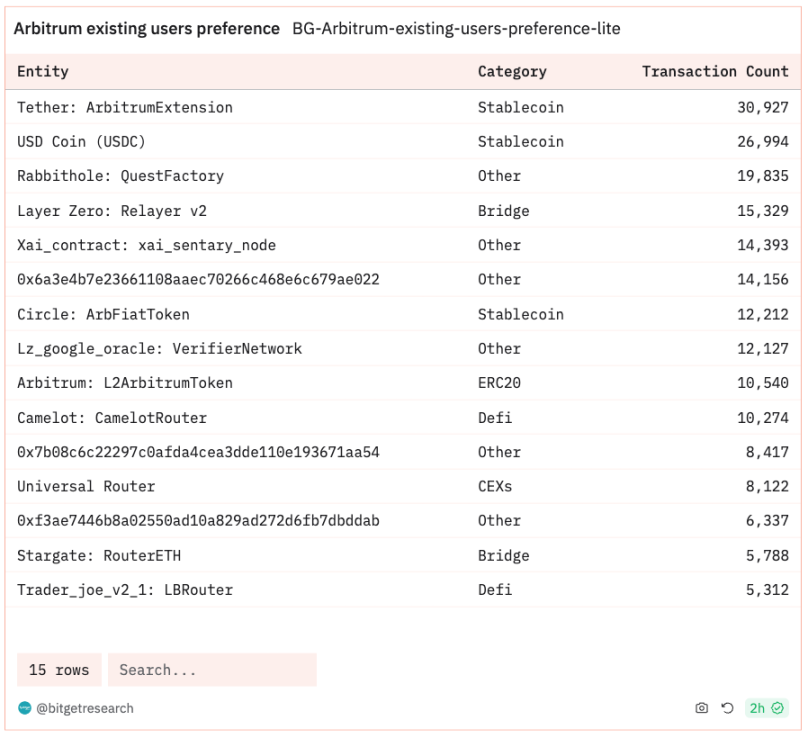Click the 2h freshness status badge
Screen dimensions: 808x738
click(x=766, y=708)
